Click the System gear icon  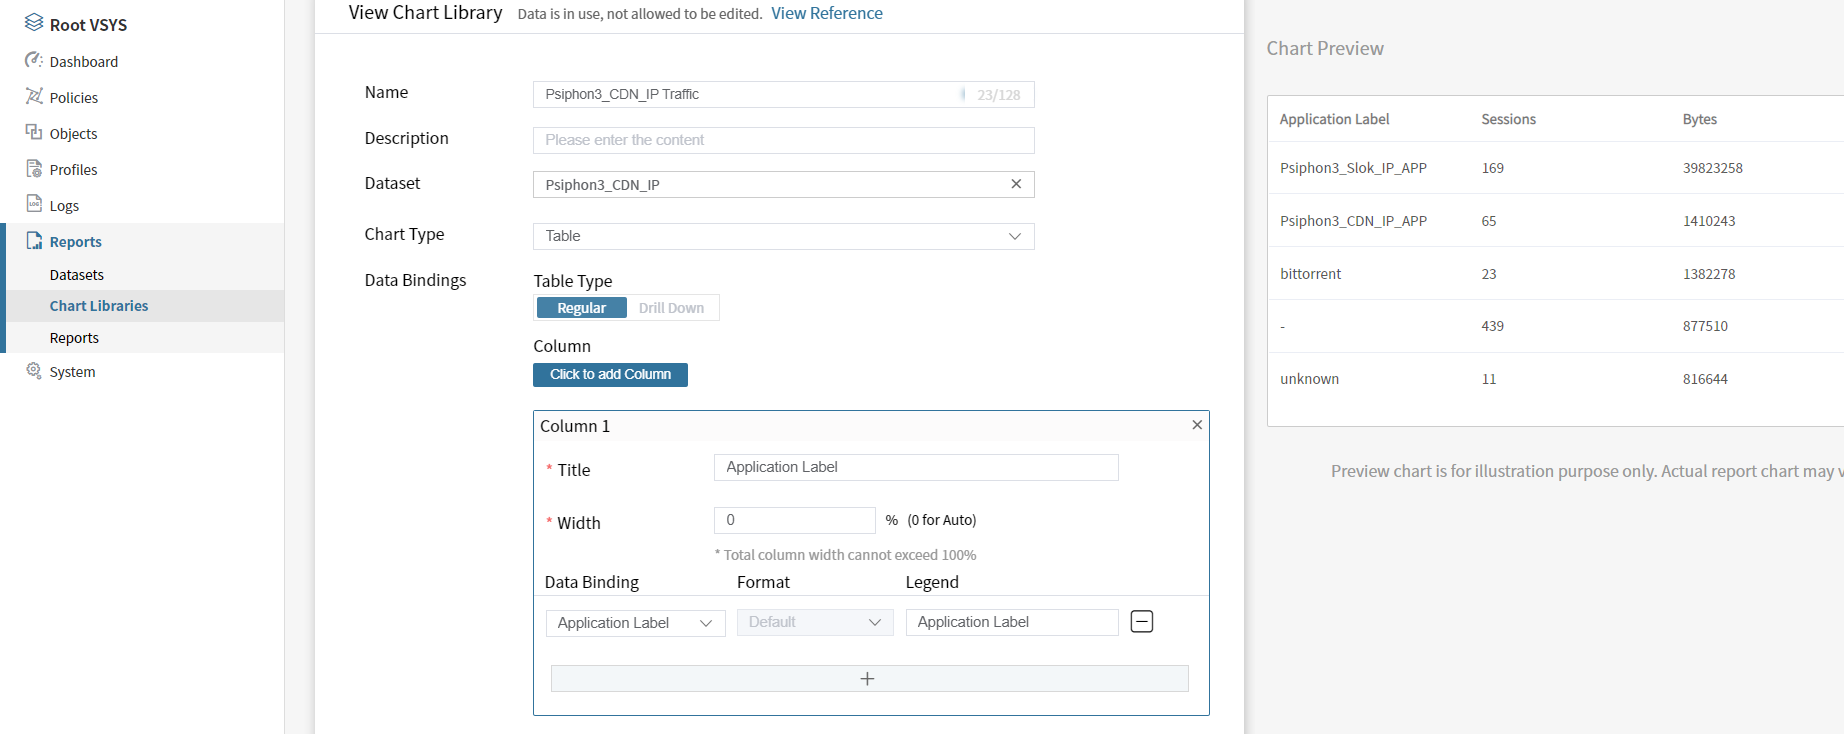point(34,371)
